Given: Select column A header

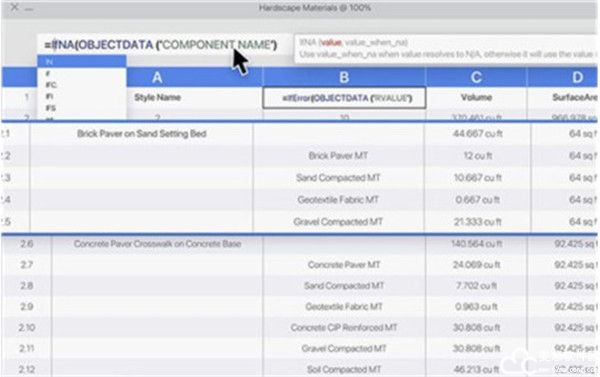Looking at the screenshot, I should [157, 77].
